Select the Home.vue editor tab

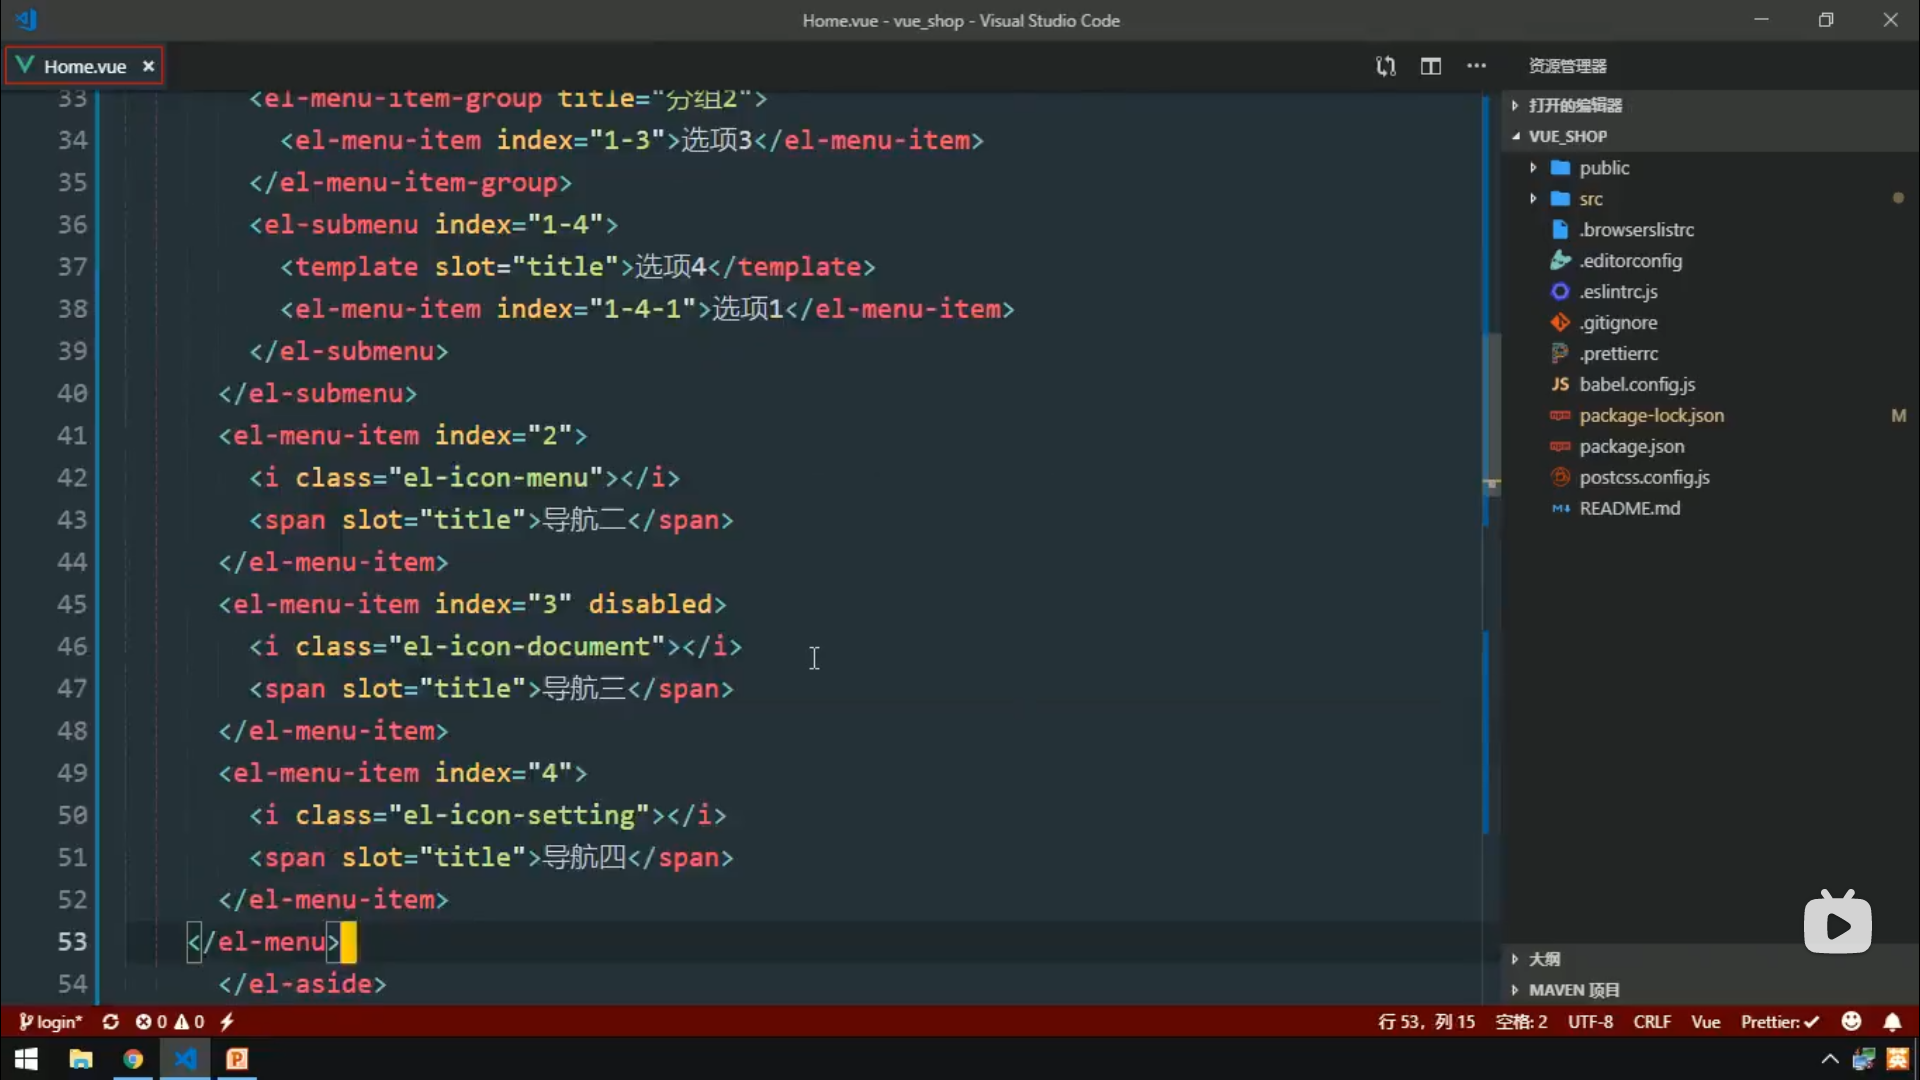(x=84, y=66)
